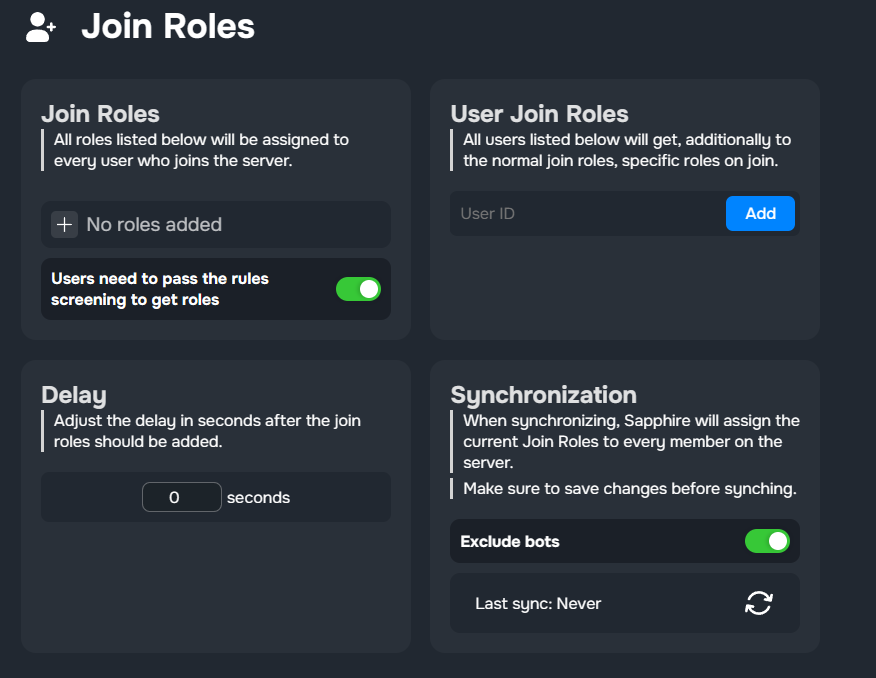Click the large "Join Roles" page title

tap(168, 27)
